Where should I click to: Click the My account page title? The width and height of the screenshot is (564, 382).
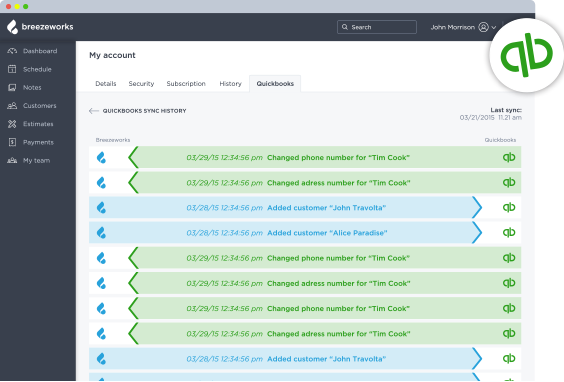112,55
